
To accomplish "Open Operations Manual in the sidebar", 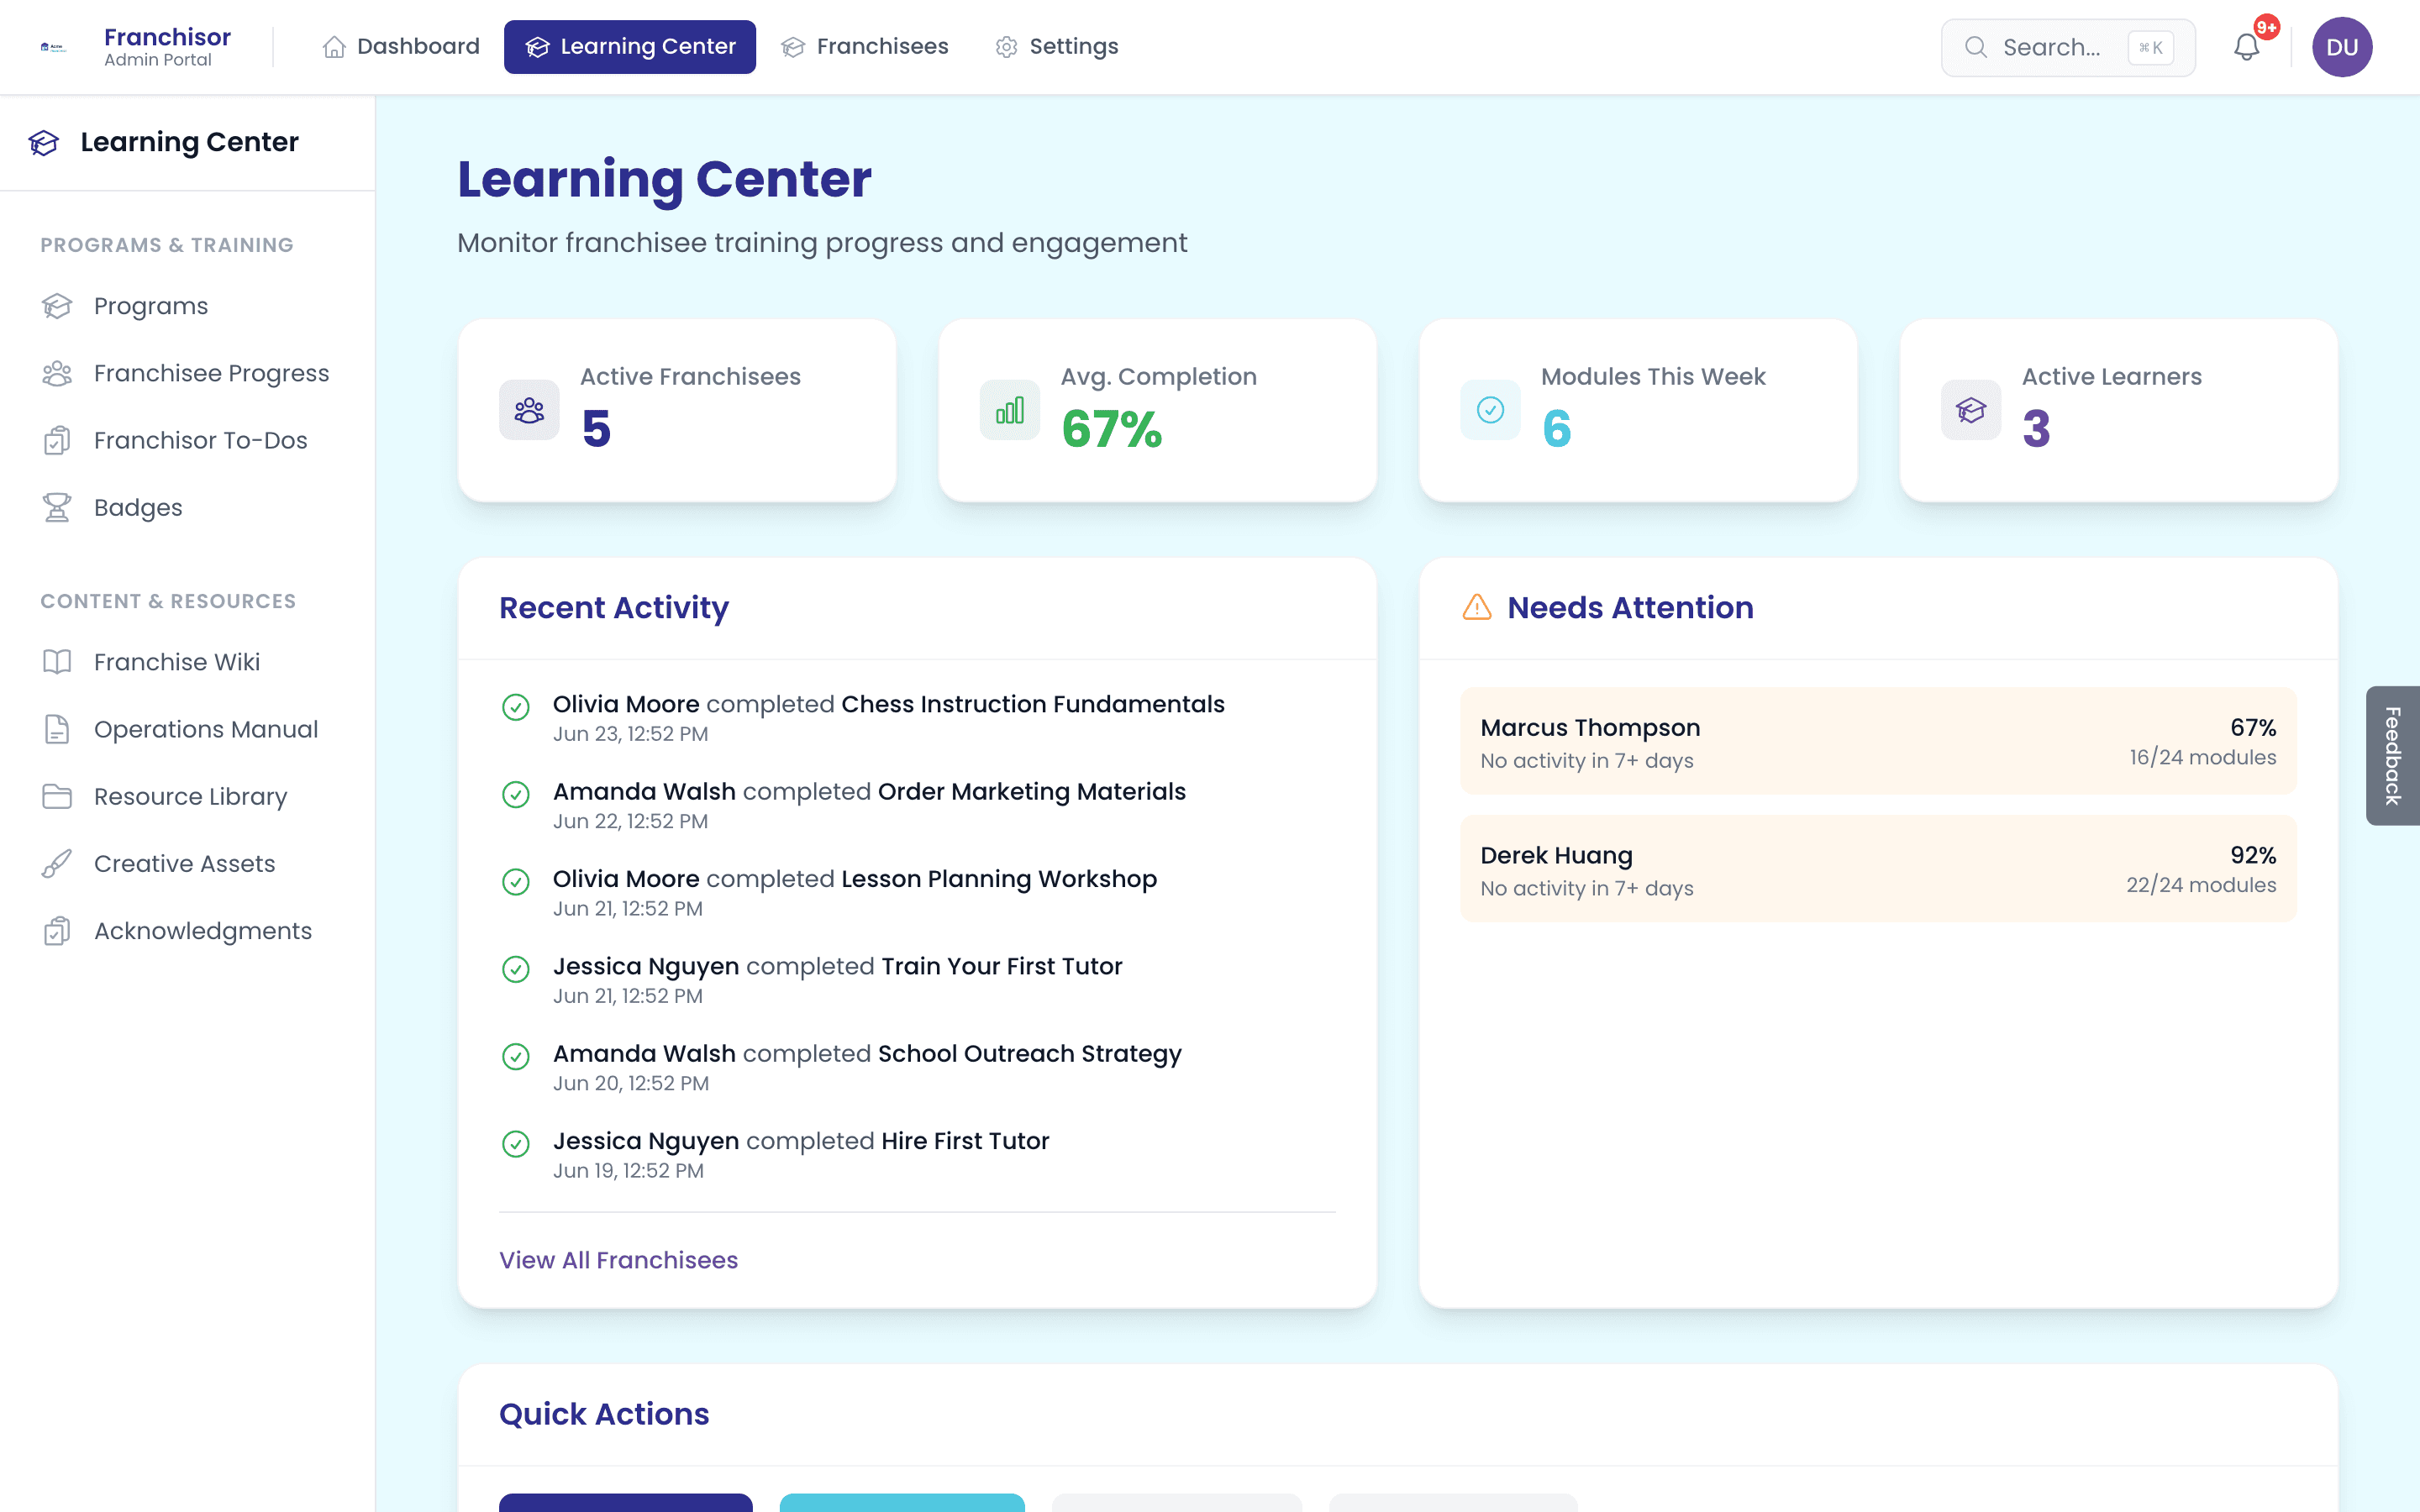I will 188,729.
